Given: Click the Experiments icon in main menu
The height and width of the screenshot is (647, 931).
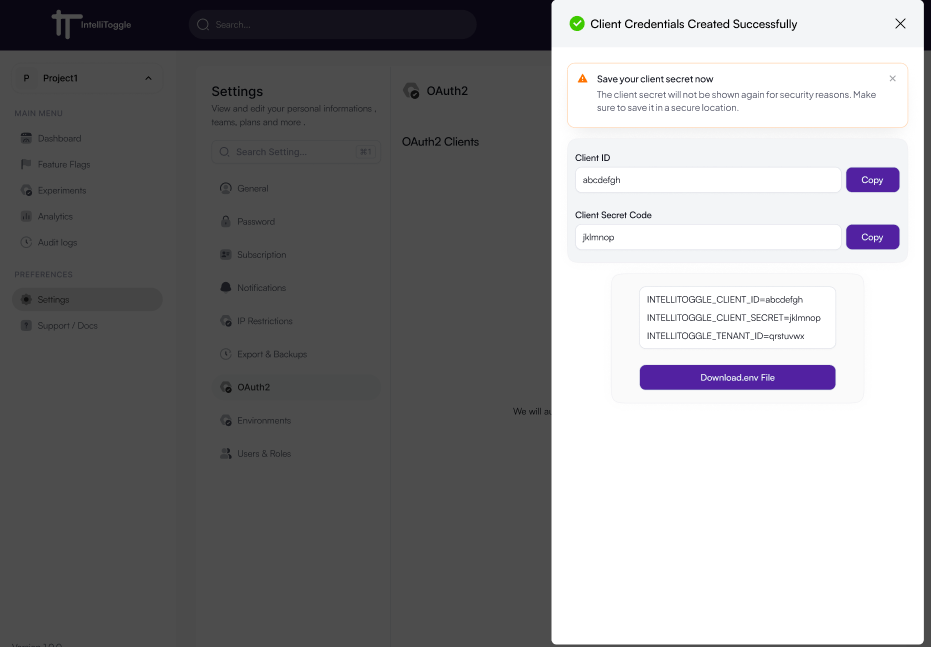Looking at the screenshot, I should pos(27,190).
